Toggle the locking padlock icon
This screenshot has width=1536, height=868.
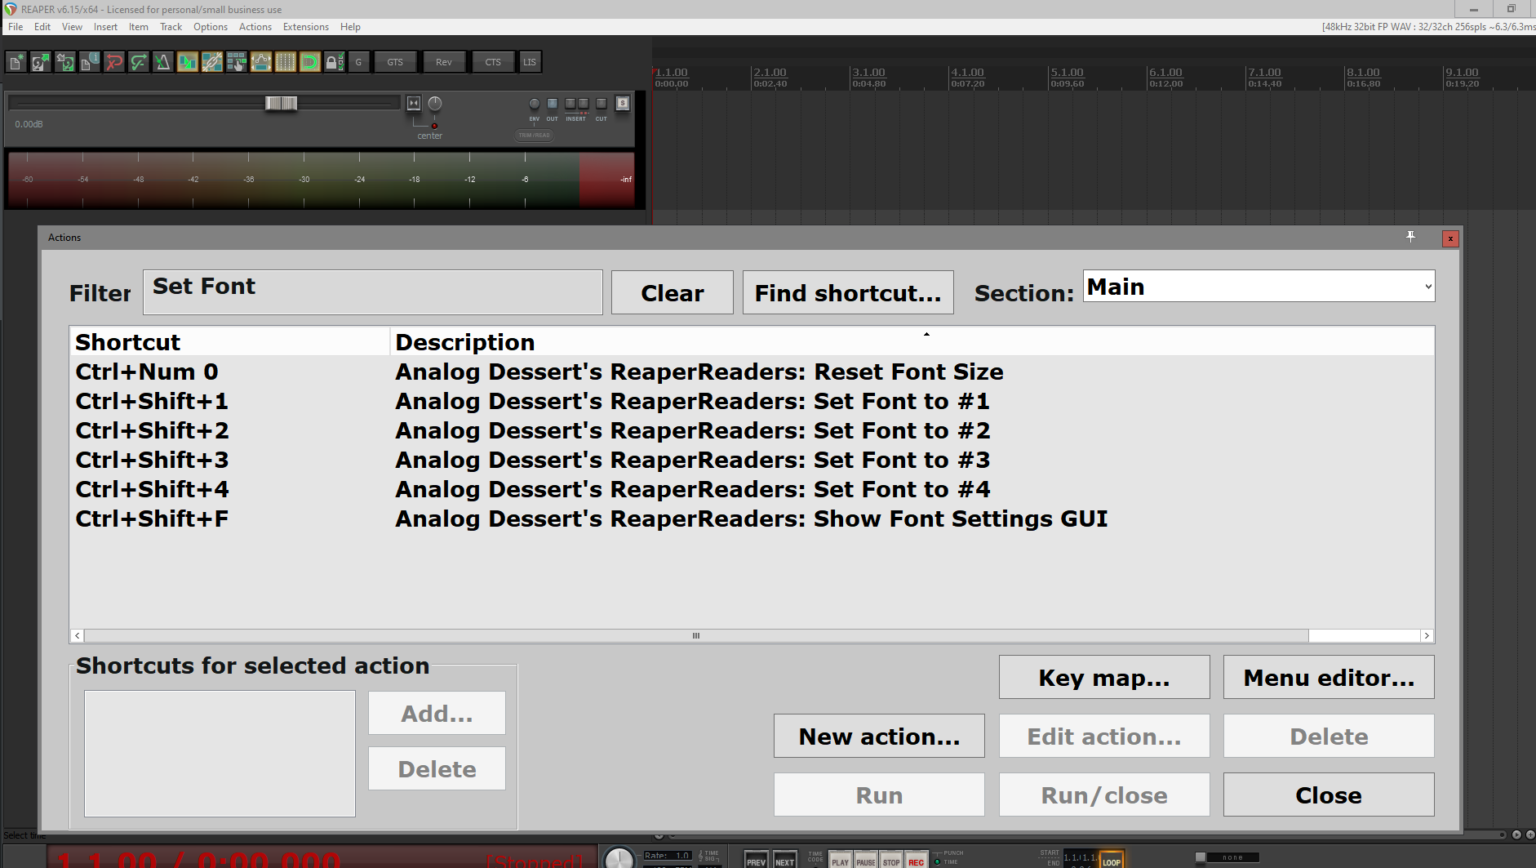click(x=334, y=62)
